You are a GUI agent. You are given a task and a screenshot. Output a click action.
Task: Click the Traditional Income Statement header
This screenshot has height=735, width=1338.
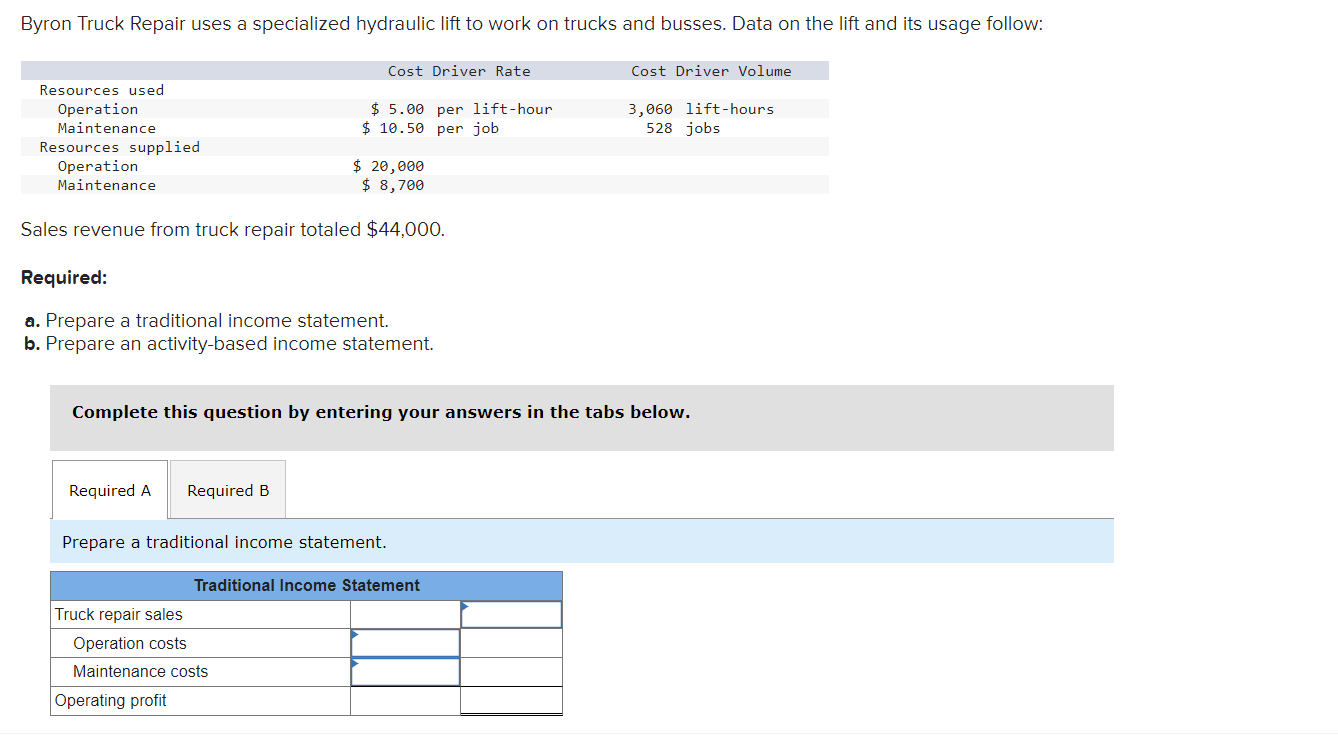305,586
